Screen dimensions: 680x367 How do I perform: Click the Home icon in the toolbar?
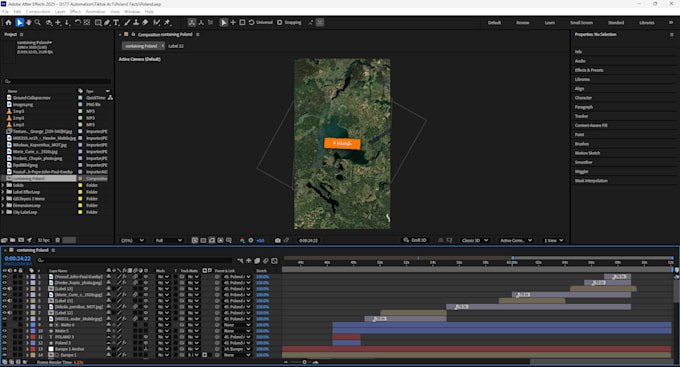tap(8, 23)
